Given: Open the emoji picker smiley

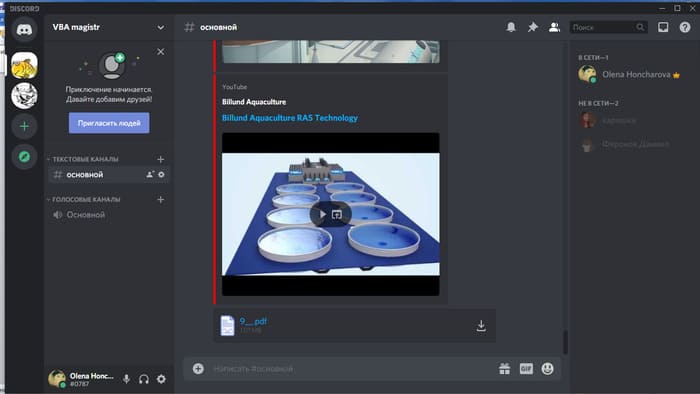Looking at the screenshot, I should (x=547, y=369).
